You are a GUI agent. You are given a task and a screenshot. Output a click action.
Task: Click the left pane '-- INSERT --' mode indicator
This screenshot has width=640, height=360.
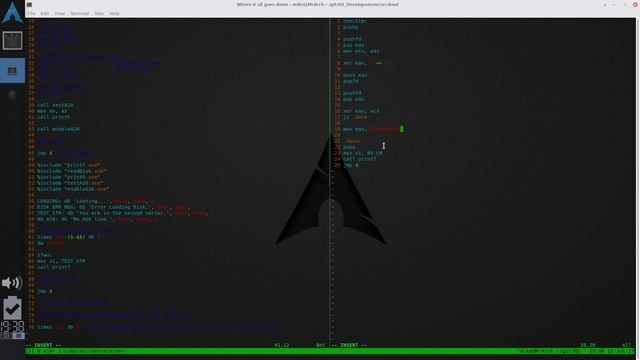[43, 345]
